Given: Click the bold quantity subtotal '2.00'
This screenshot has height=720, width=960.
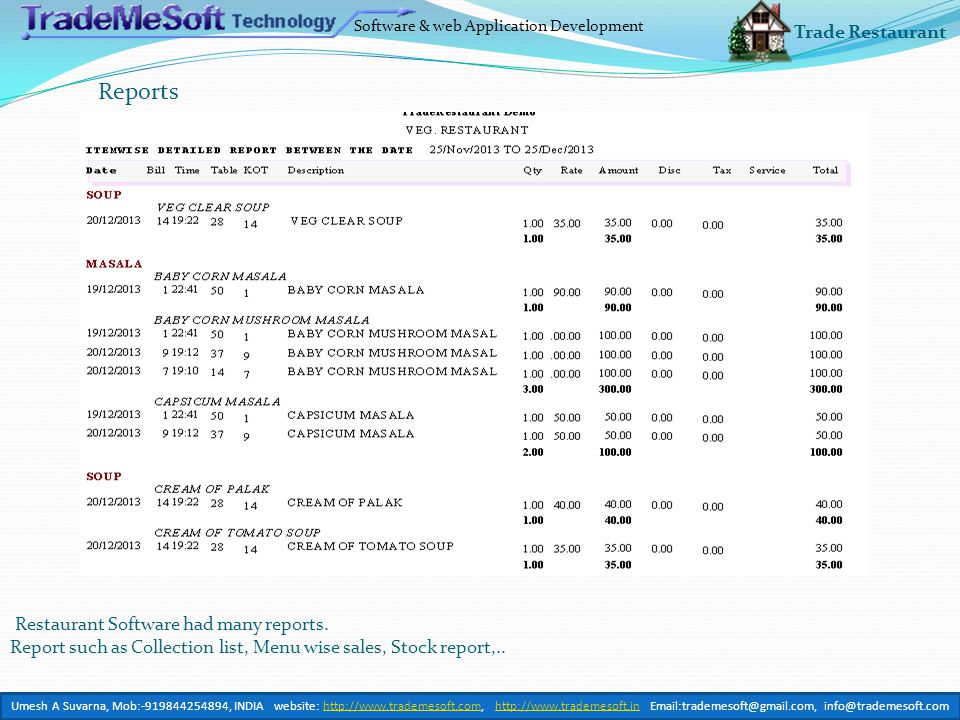Looking at the screenshot, I should click(533, 452).
